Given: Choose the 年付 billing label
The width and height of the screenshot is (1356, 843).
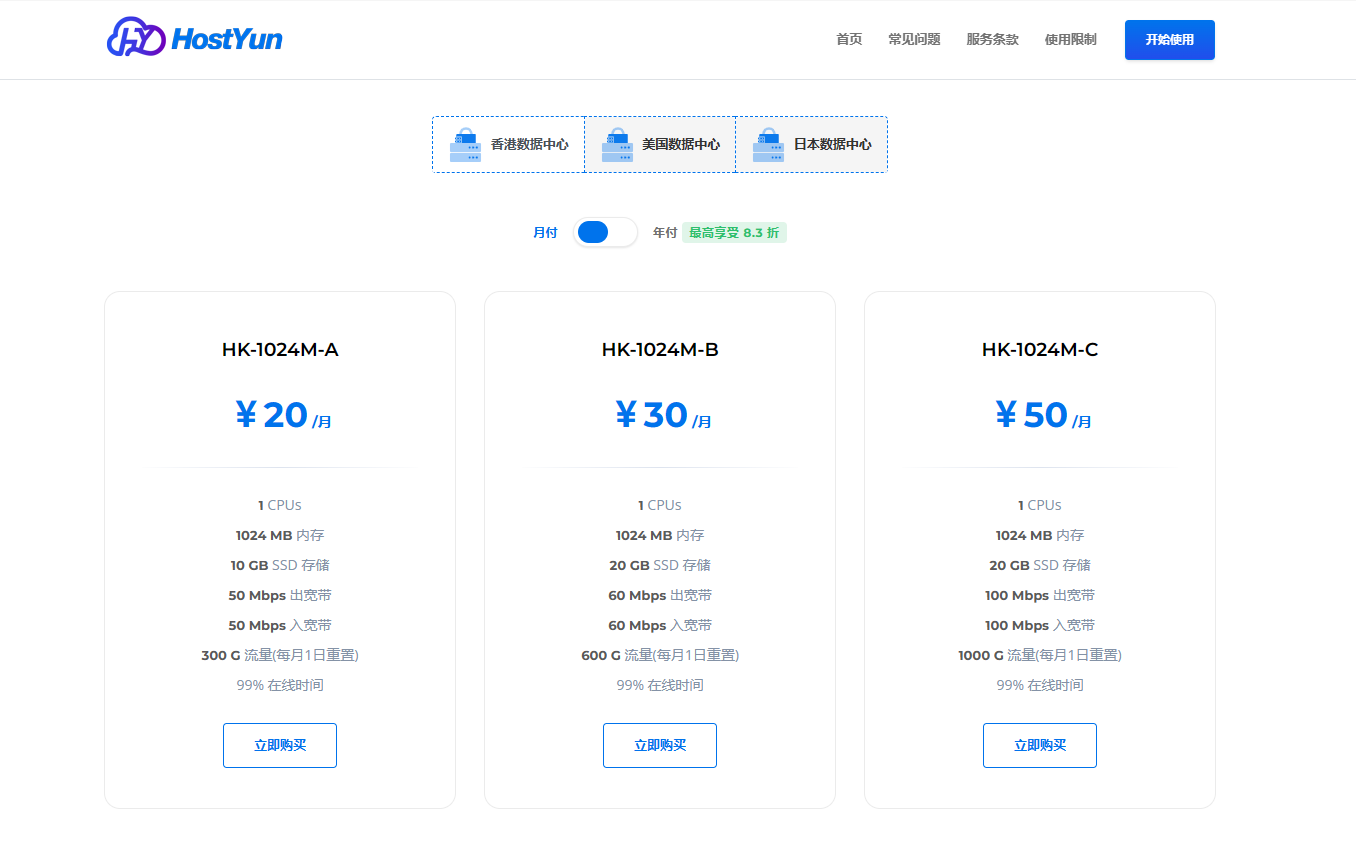Looking at the screenshot, I should (665, 232).
